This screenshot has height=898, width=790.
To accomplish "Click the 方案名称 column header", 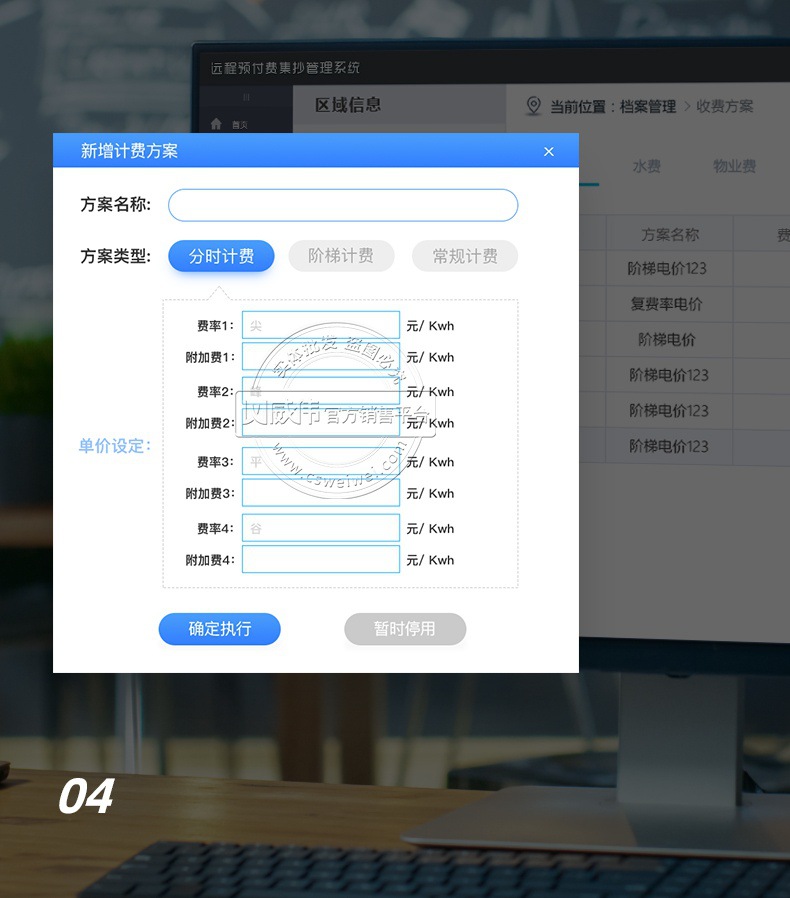I will tap(670, 234).
